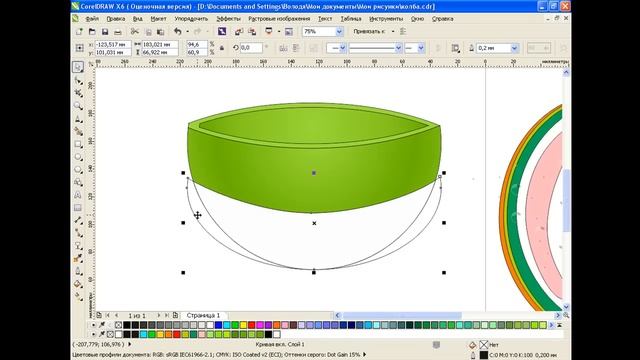Open the Справка menu

point(442,19)
